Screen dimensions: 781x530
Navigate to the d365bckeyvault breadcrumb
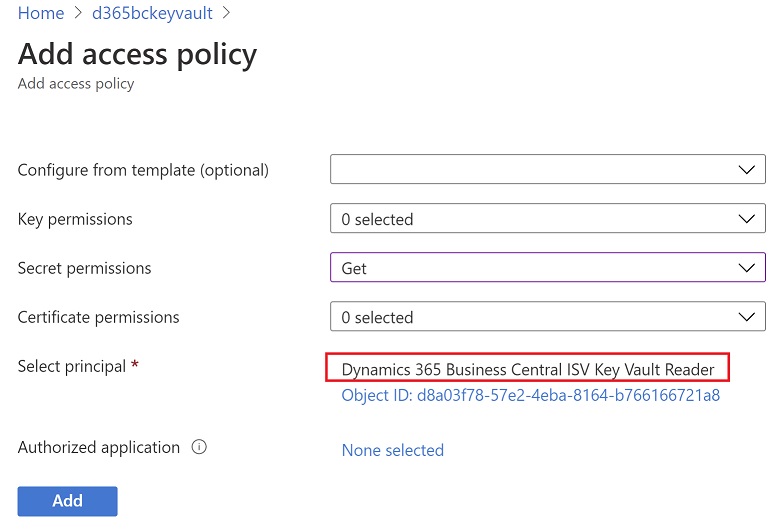[151, 14]
